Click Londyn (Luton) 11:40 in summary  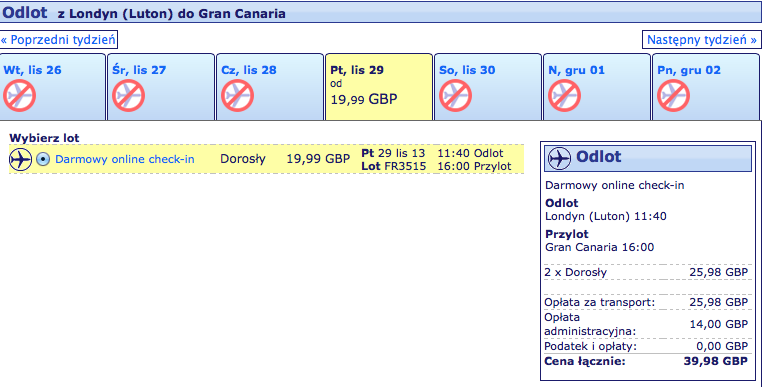tap(606, 216)
